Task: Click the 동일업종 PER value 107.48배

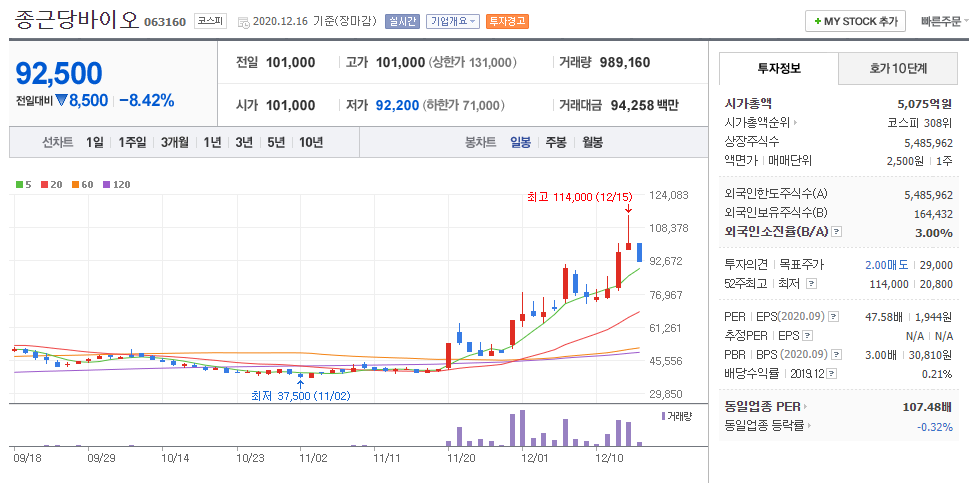Action: pos(928,407)
